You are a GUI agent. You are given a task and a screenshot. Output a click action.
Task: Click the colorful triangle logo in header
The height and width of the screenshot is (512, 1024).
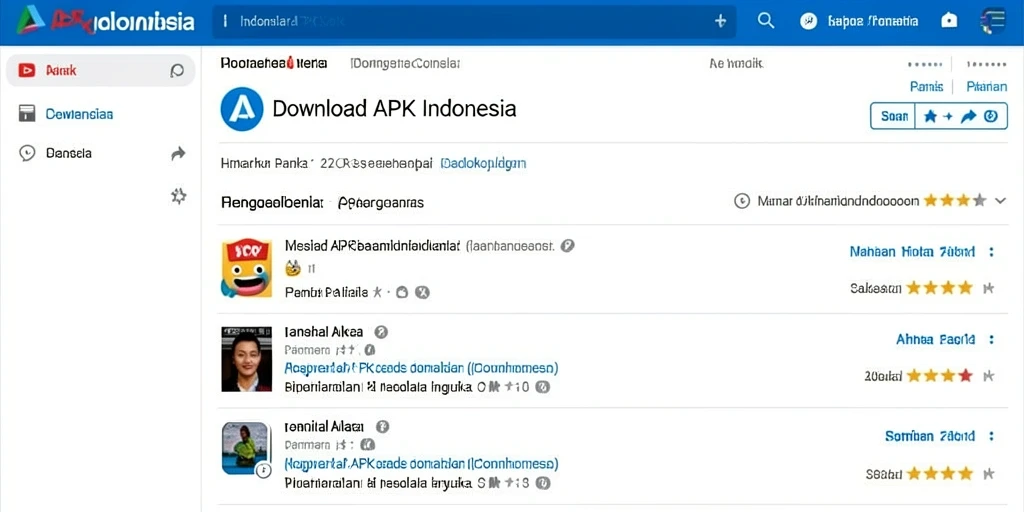(30, 20)
